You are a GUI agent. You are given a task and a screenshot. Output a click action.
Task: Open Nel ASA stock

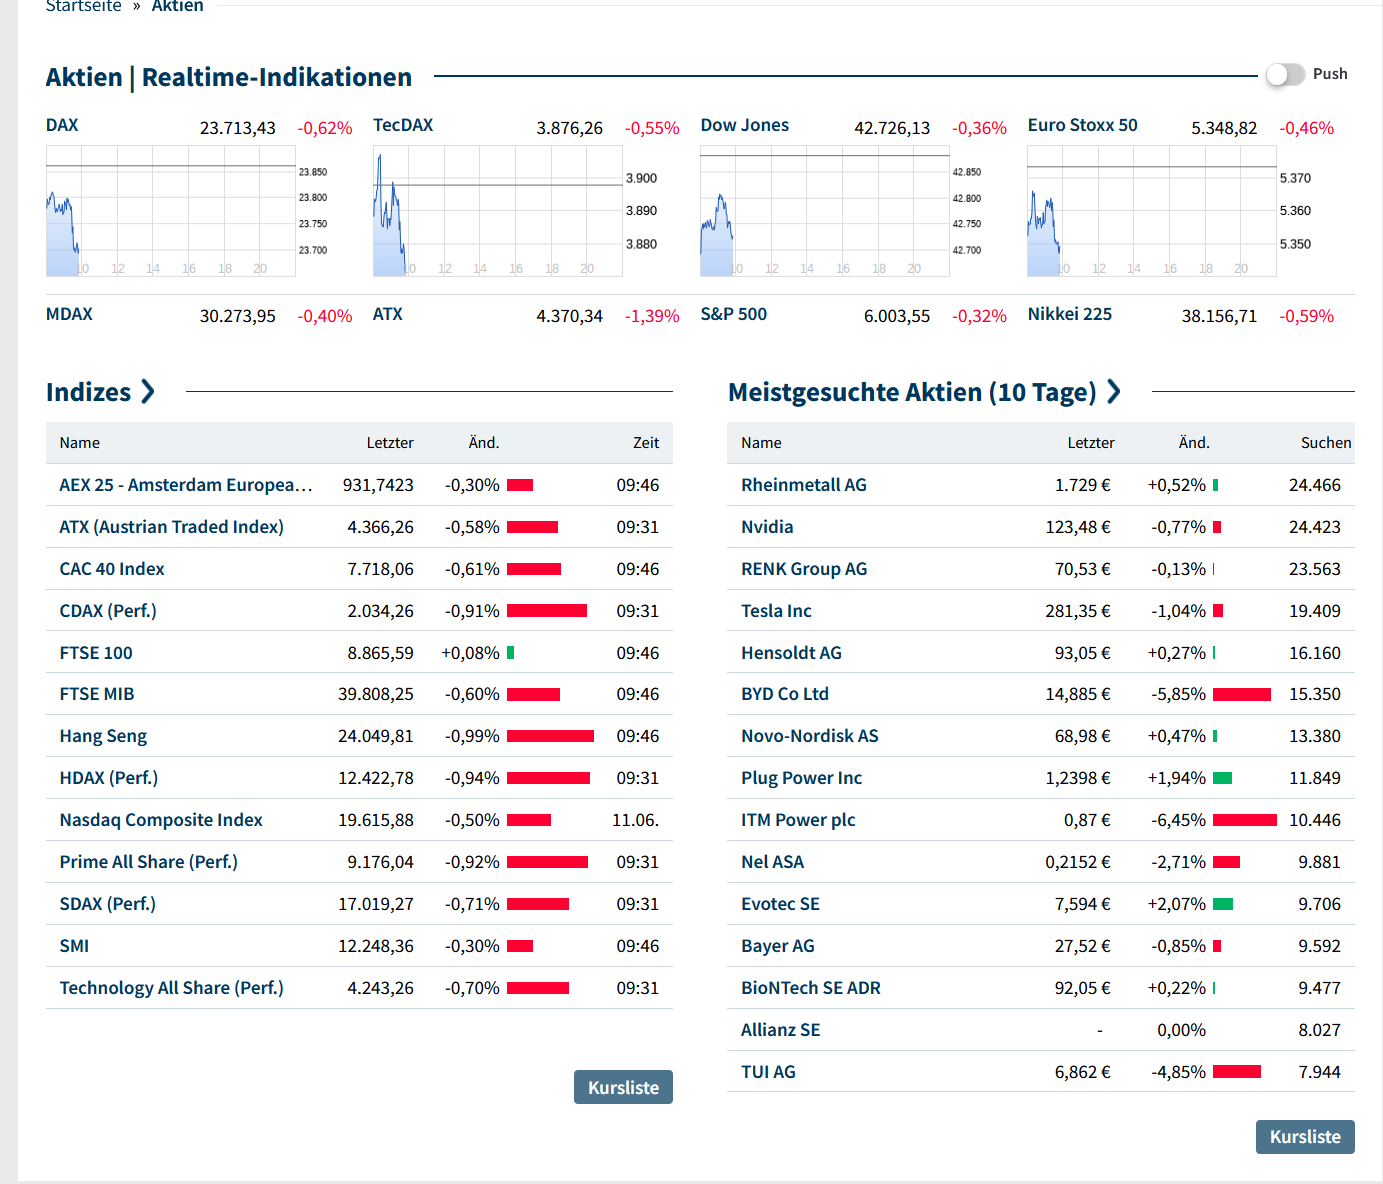tap(772, 862)
